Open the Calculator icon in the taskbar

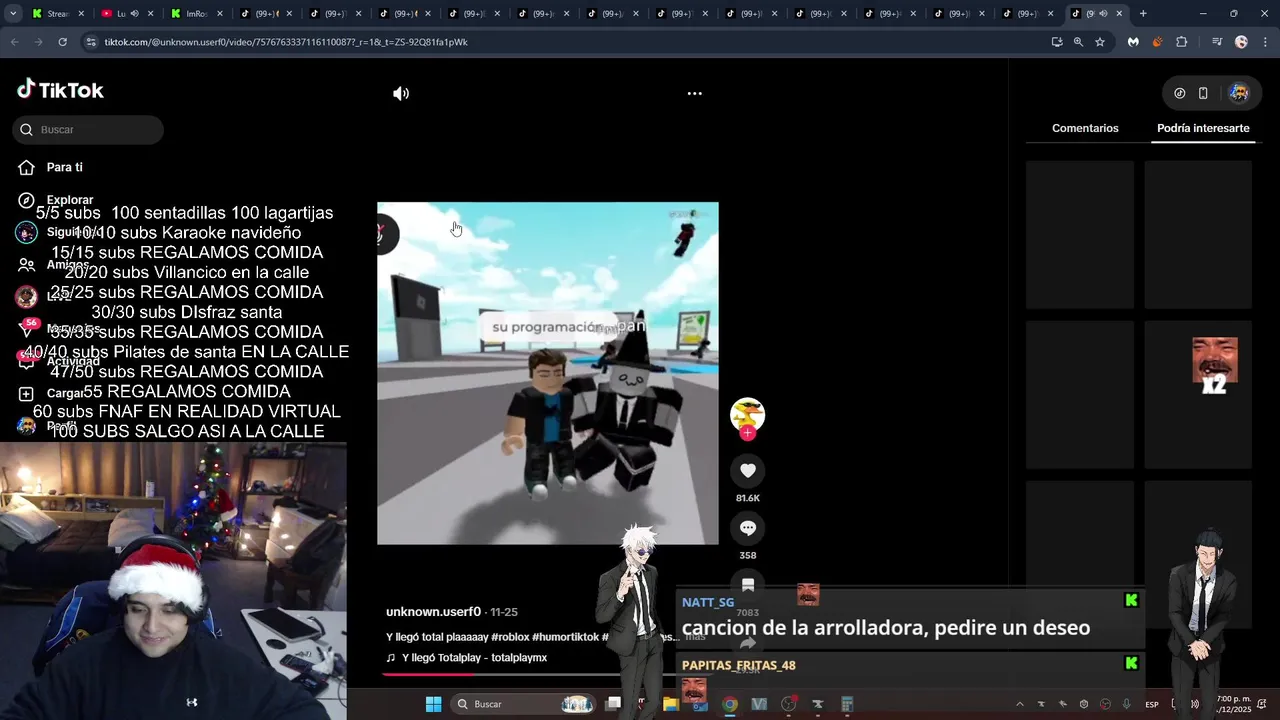coord(847,704)
